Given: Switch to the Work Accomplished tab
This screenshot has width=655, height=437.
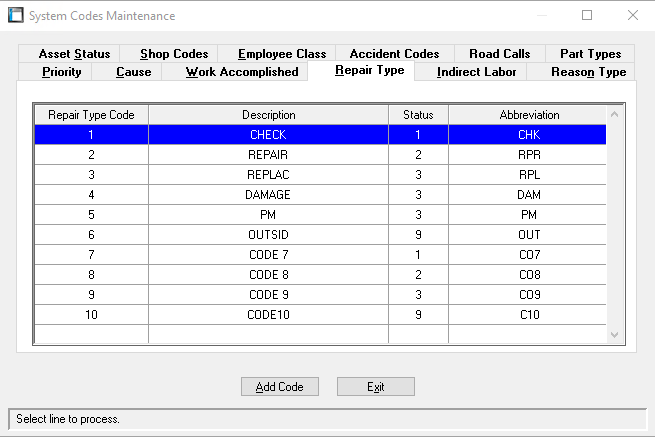Looking at the screenshot, I should point(242,72).
